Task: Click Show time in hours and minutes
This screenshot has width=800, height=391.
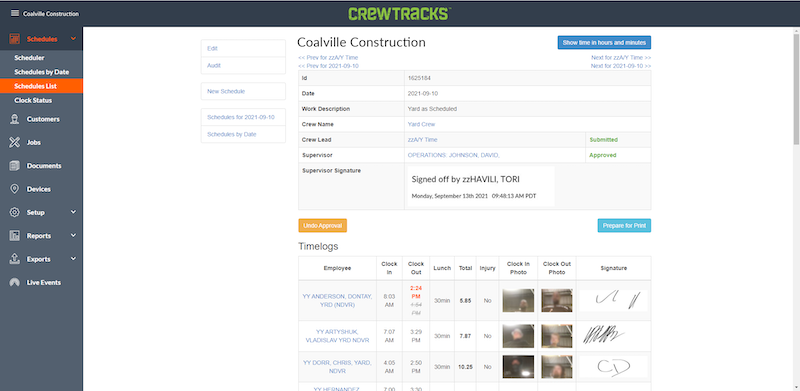Action: [x=604, y=42]
